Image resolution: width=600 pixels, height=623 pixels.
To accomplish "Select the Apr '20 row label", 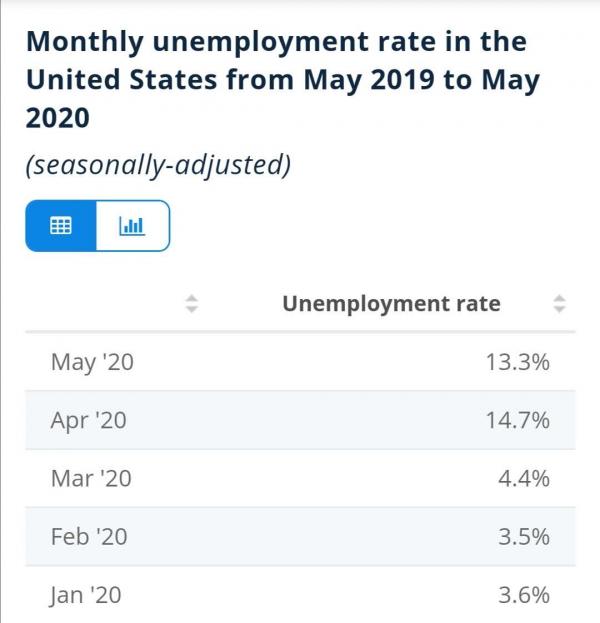I will (88, 420).
